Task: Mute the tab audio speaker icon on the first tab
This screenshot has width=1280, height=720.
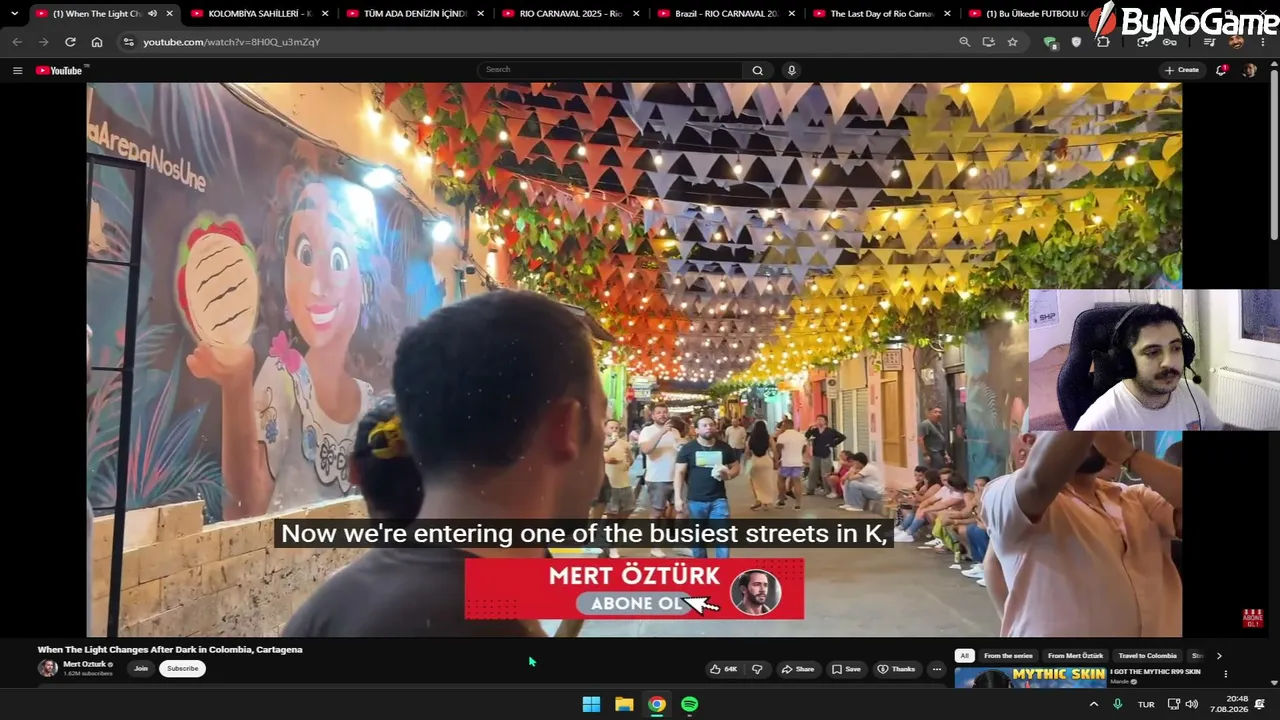Action: click(x=152, y=14)
